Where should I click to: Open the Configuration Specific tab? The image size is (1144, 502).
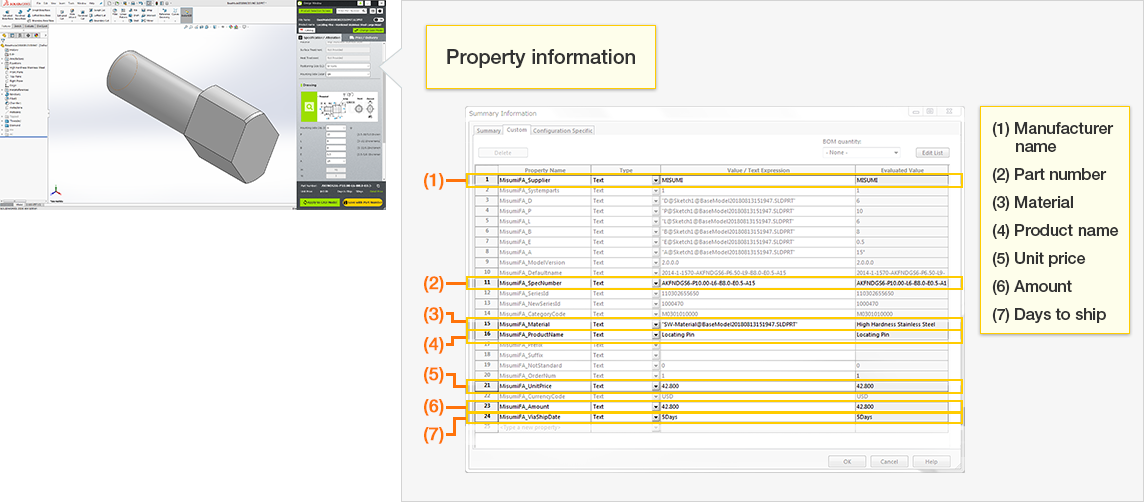point(563,131)
